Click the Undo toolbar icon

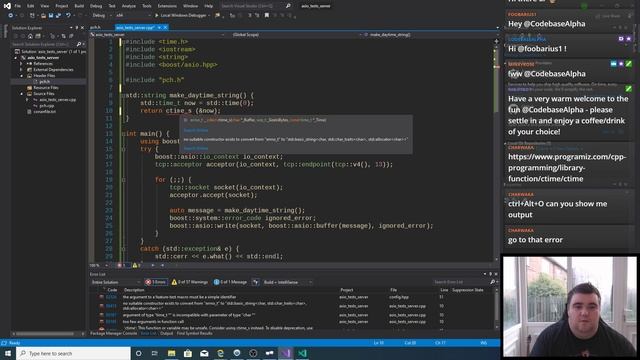point(68,16)
